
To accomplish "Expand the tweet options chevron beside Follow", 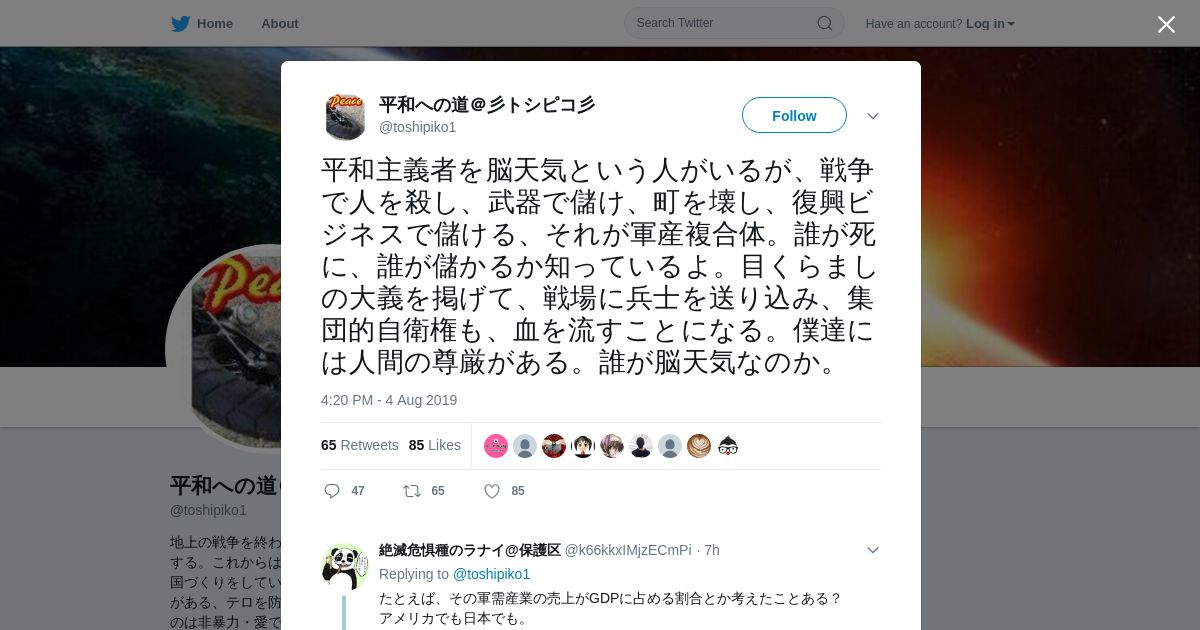I will click(x=873, y=116).
